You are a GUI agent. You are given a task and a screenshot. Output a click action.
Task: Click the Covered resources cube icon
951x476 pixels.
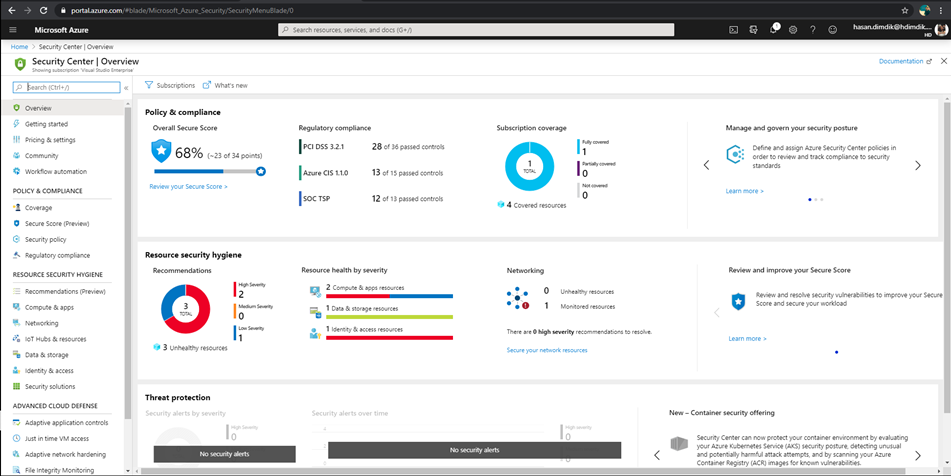point(500,205)
